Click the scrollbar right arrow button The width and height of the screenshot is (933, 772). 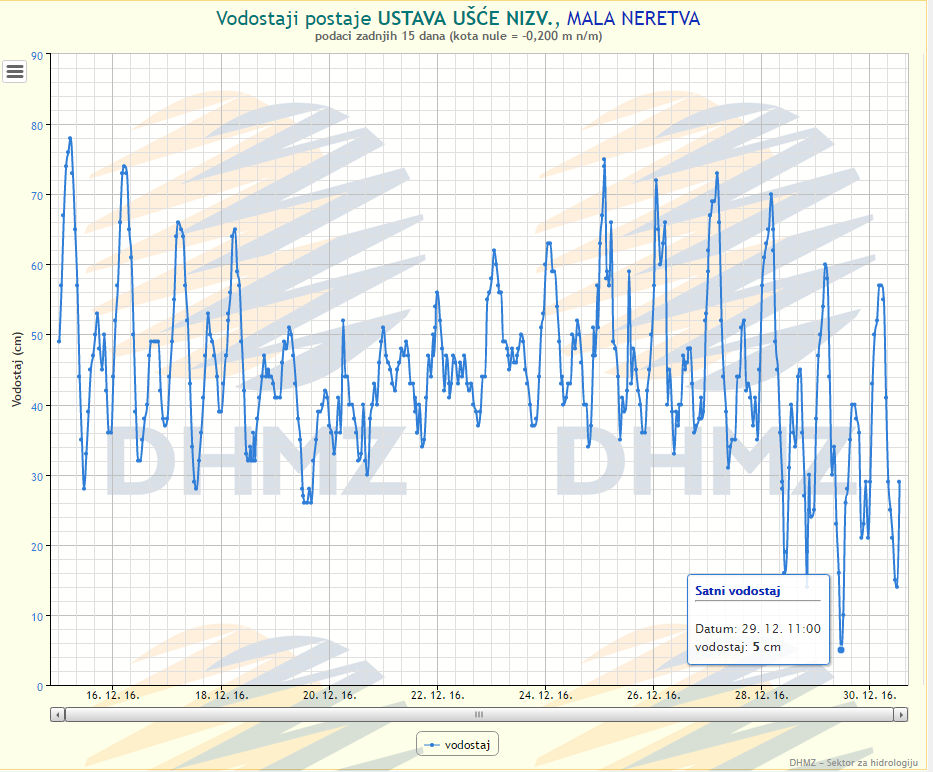(x=901, y=714)
